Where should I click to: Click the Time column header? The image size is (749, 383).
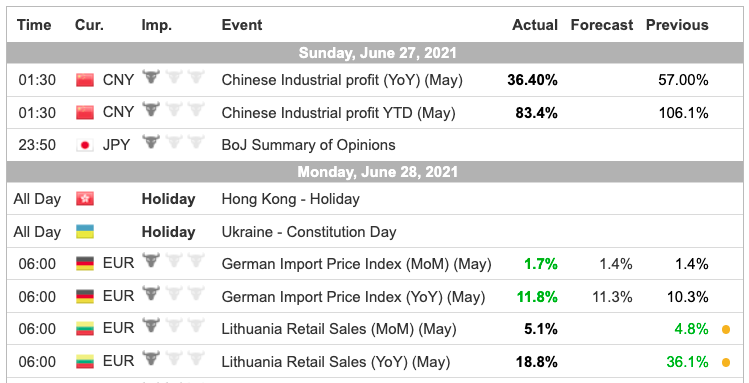click(34, 25)
